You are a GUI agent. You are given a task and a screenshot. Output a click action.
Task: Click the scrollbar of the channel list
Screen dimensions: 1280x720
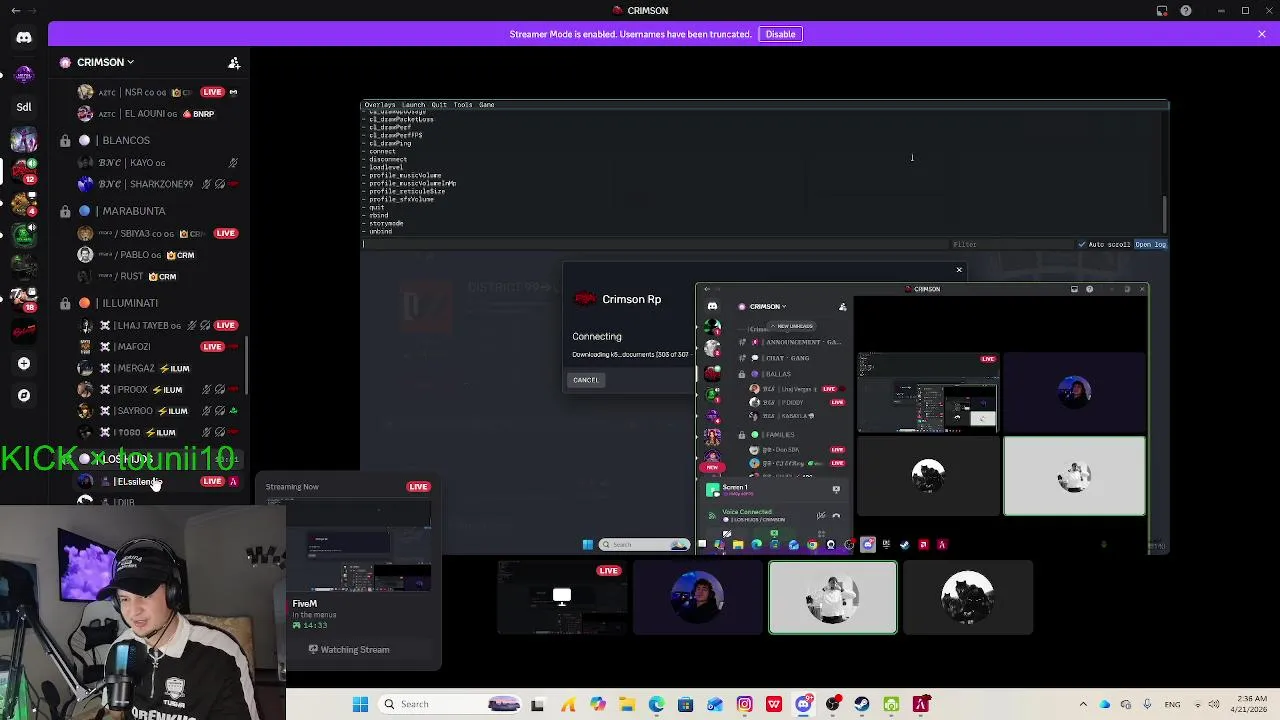(246, 365)
